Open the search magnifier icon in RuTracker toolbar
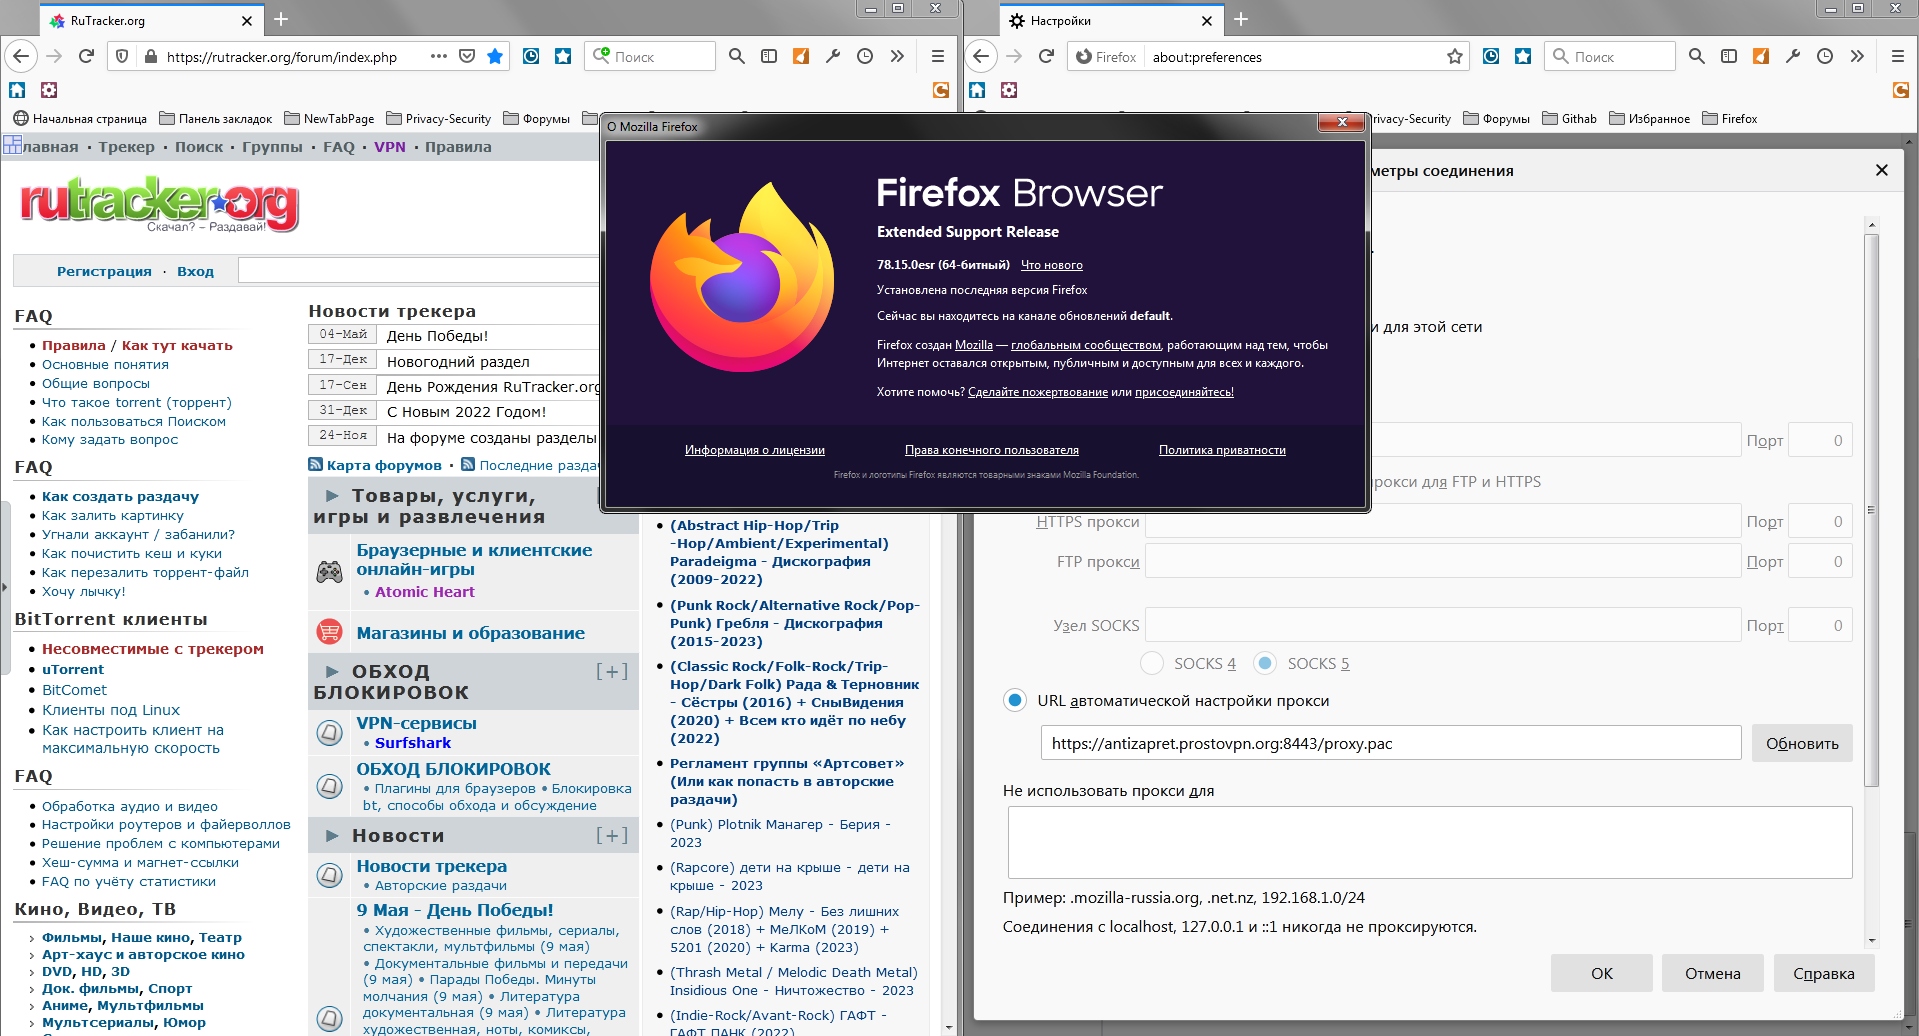 [737, 57]
